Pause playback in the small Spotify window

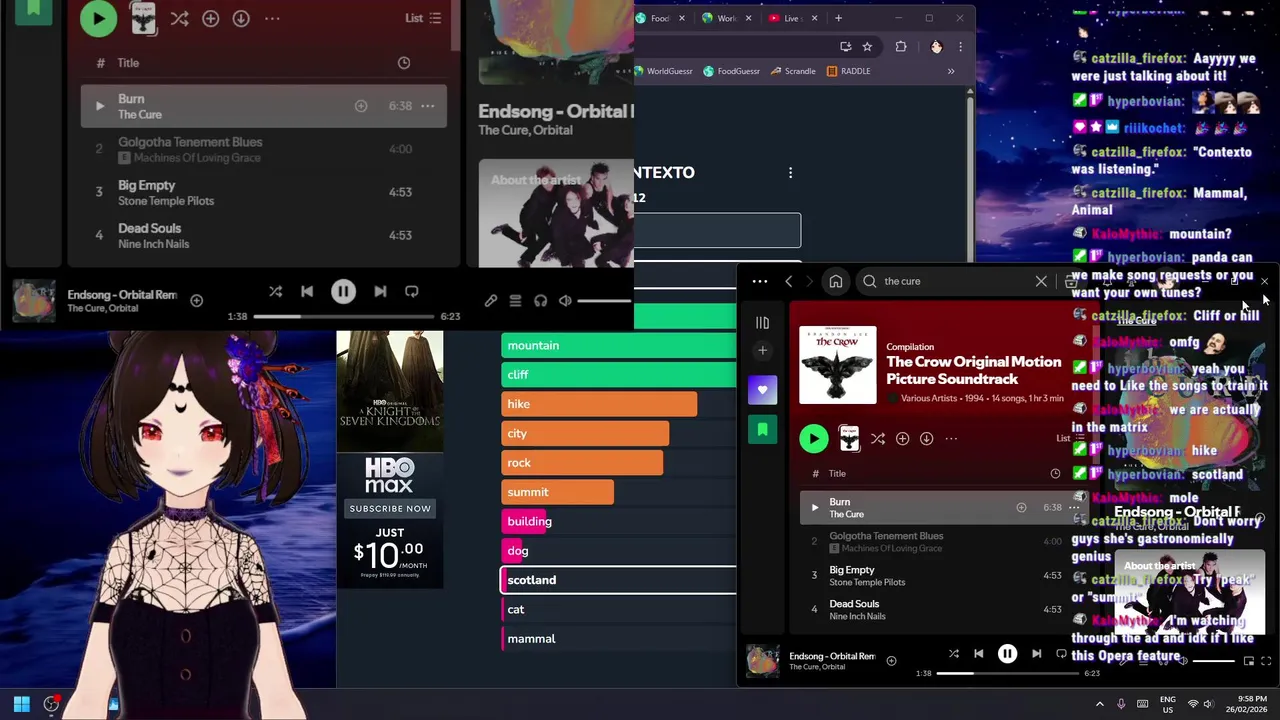click(1007, 654)
